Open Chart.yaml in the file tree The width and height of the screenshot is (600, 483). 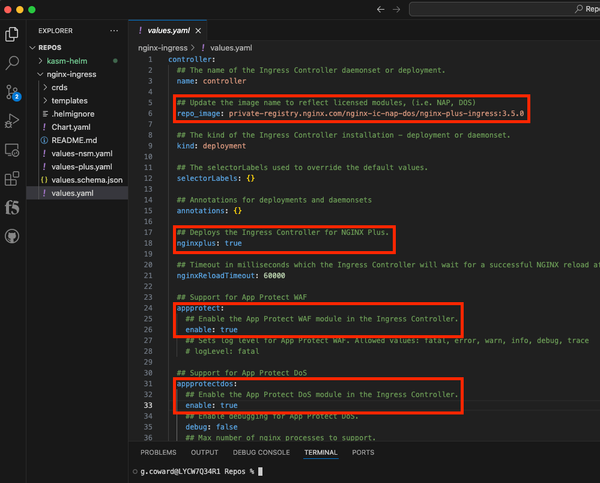(70, 127)
